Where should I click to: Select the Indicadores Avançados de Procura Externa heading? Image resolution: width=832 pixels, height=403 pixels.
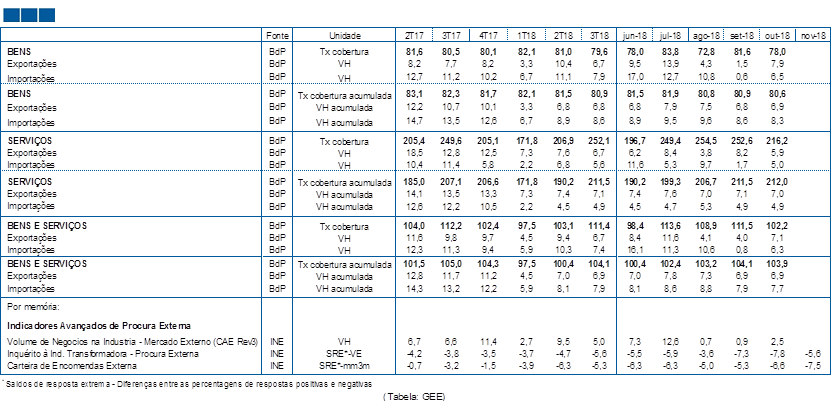point(98,325)
